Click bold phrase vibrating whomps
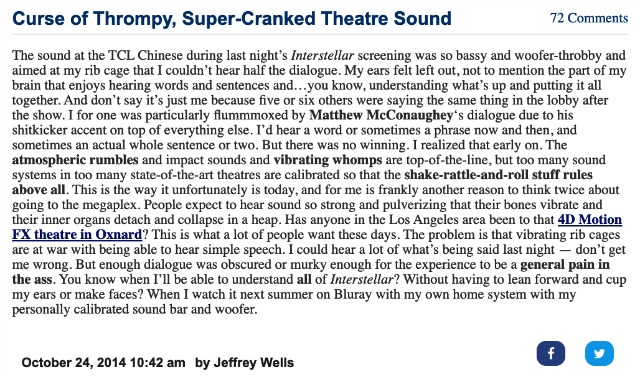 coord(328,160)
